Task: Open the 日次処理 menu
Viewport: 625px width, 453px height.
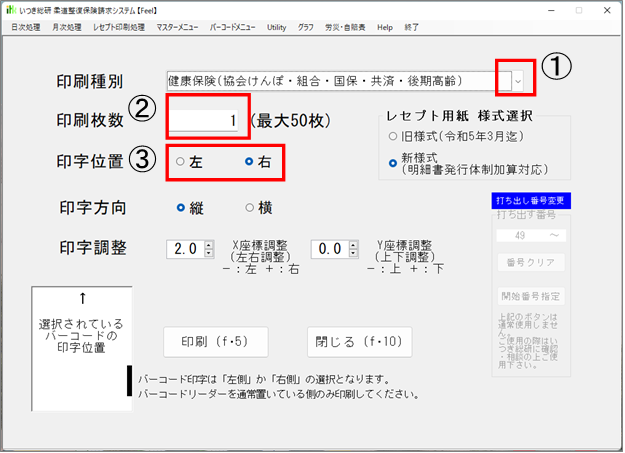Action: 26,28
